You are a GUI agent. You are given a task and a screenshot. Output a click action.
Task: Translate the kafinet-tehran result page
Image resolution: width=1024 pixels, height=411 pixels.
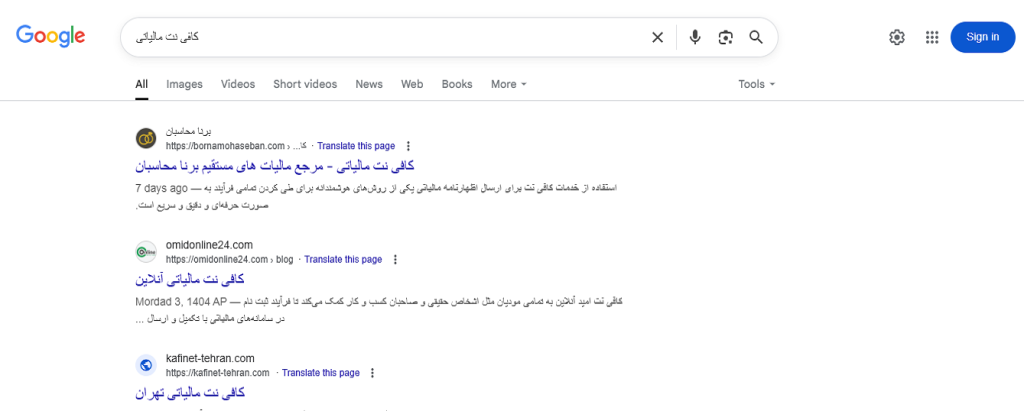tap(321, 373)
